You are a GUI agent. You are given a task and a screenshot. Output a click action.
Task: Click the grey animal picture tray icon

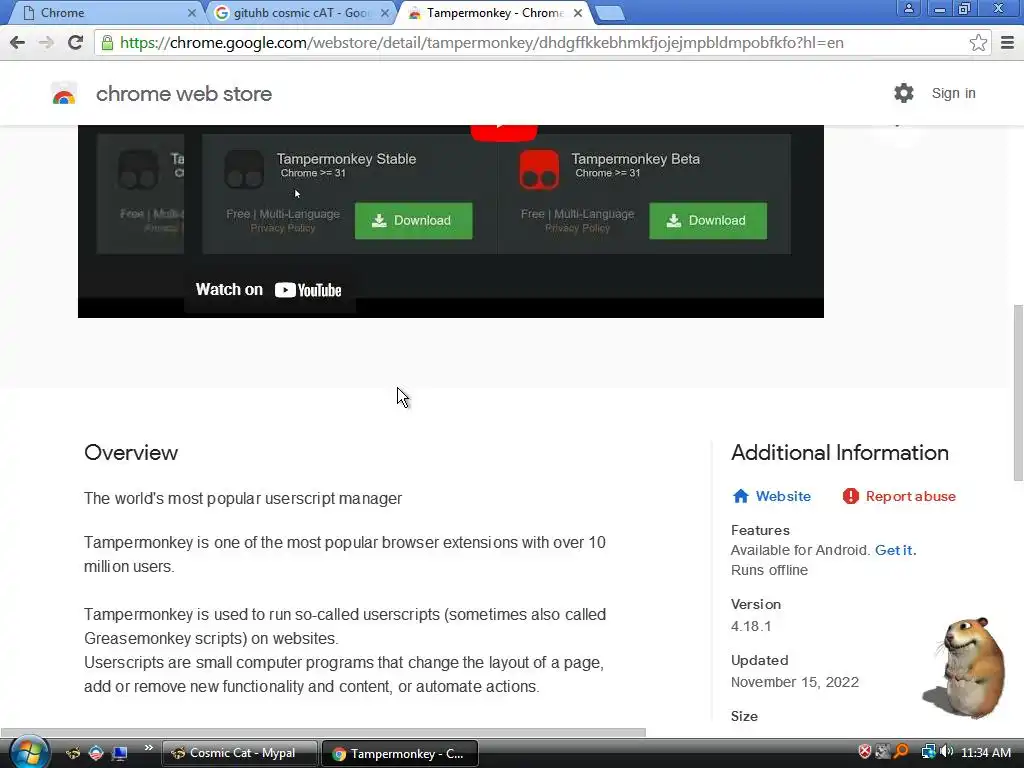coord(883,752)
